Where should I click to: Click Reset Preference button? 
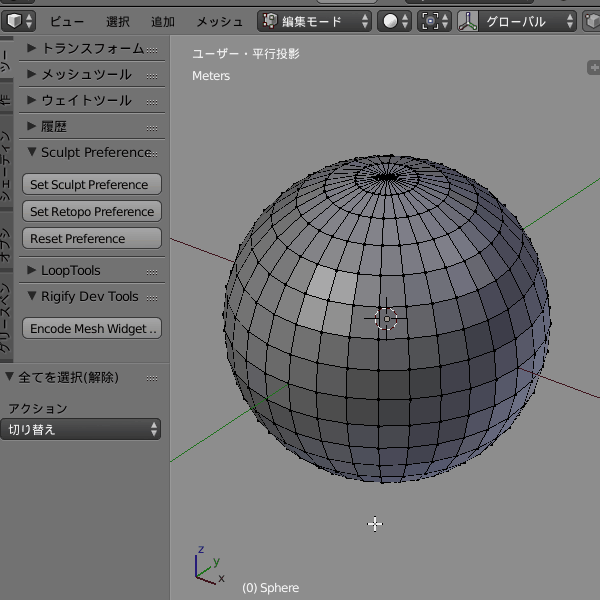pyautogui.click(x=92, y=238)
